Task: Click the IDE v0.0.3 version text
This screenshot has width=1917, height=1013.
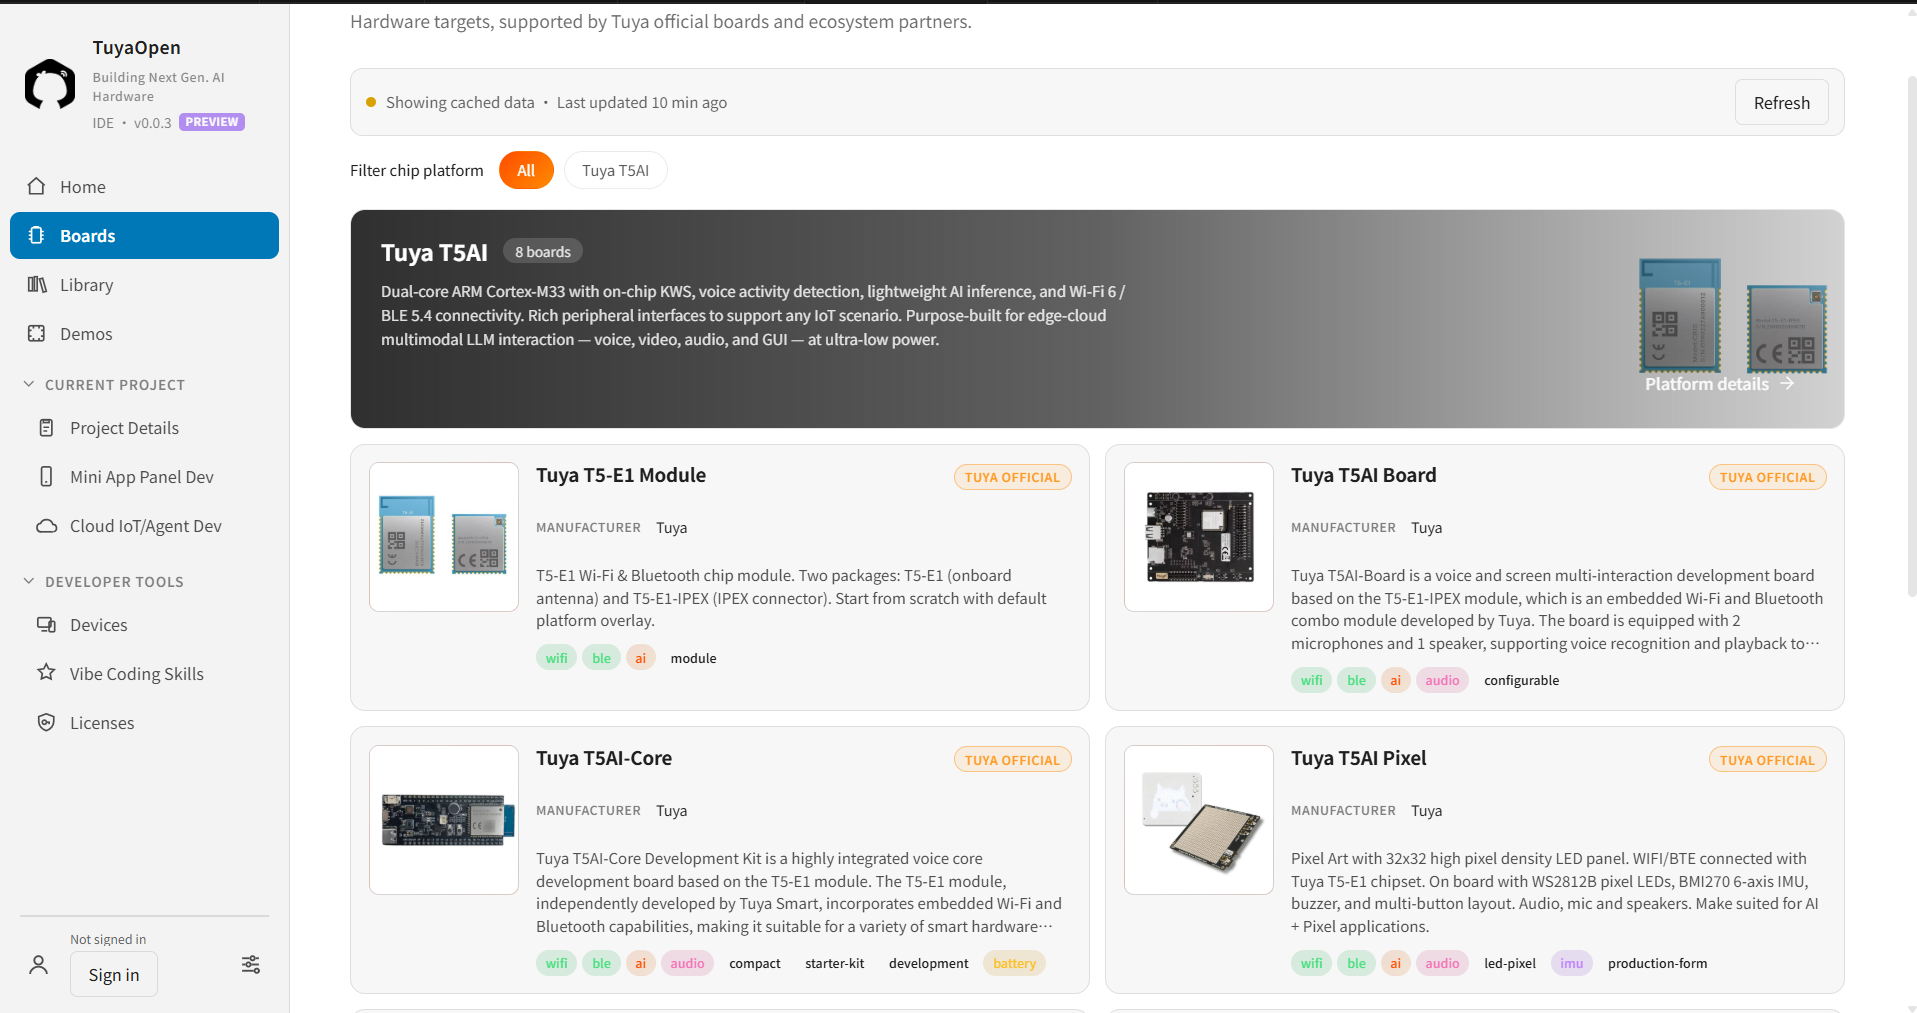Action: click(x=132, y=122)
